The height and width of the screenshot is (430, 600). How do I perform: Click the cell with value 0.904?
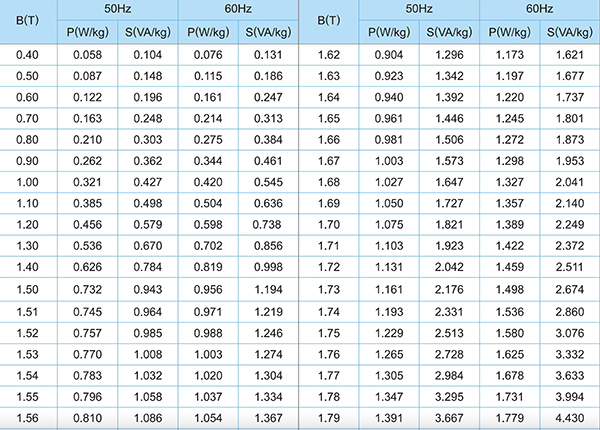point(389,55)
